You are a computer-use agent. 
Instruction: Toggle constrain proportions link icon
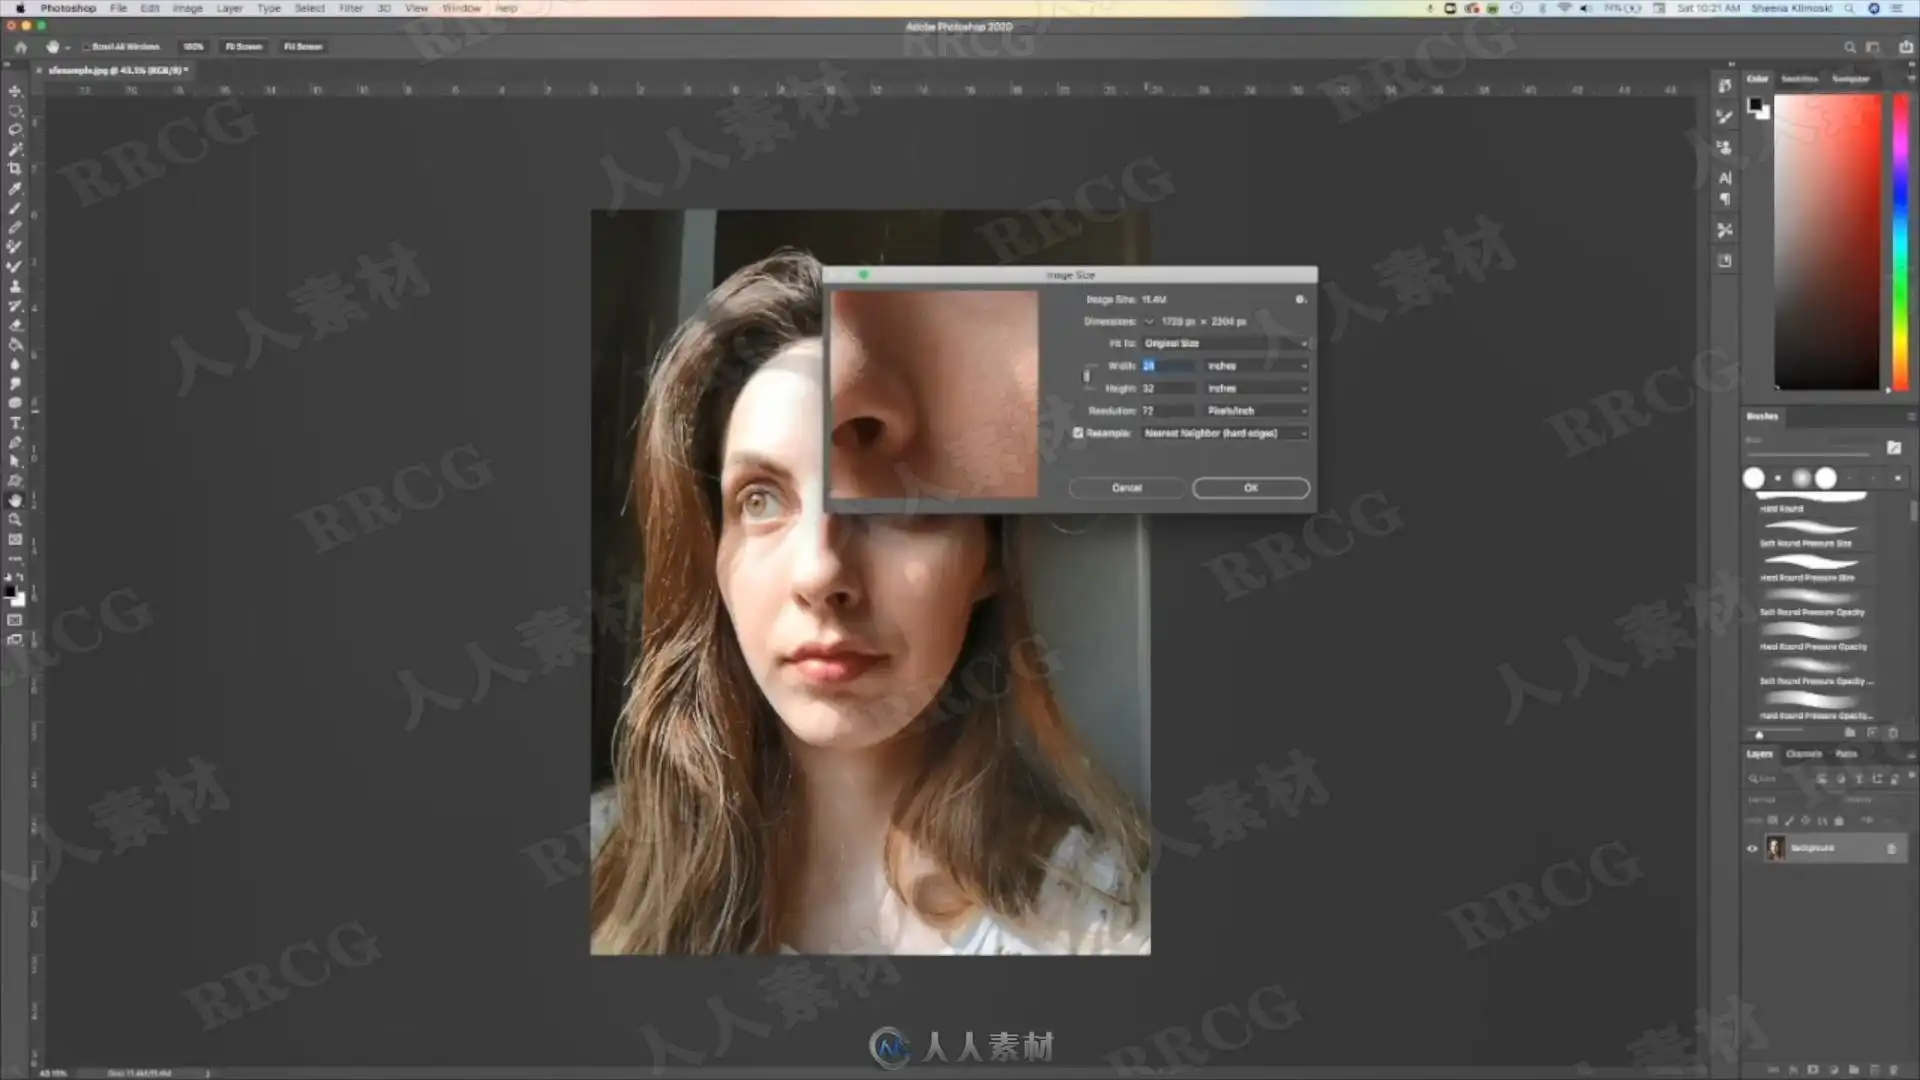tap(1087, 377)
